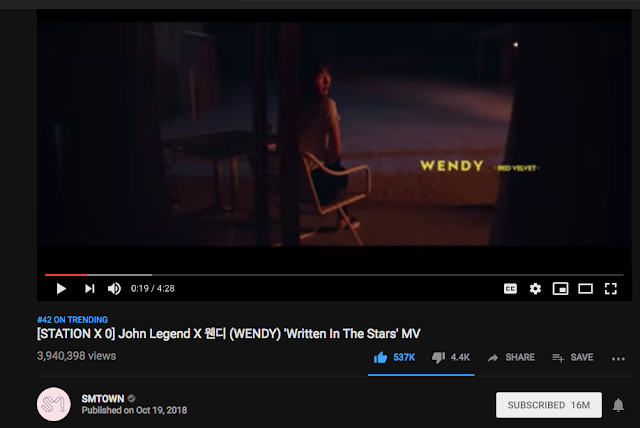Open the SMTOWN channel avatar
The width and height of the screenshot is (640, 428).
pos(53,404)
